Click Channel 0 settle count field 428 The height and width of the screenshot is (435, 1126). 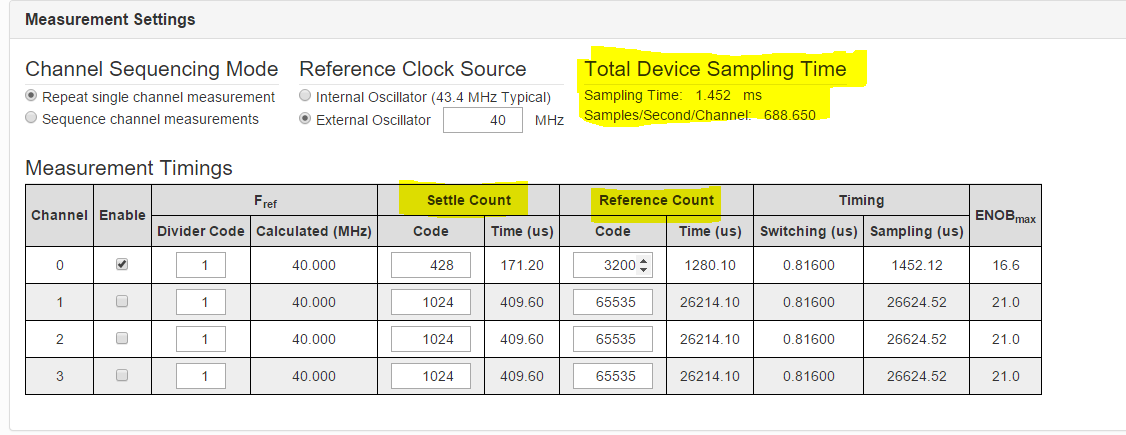[x=431, y=265]
